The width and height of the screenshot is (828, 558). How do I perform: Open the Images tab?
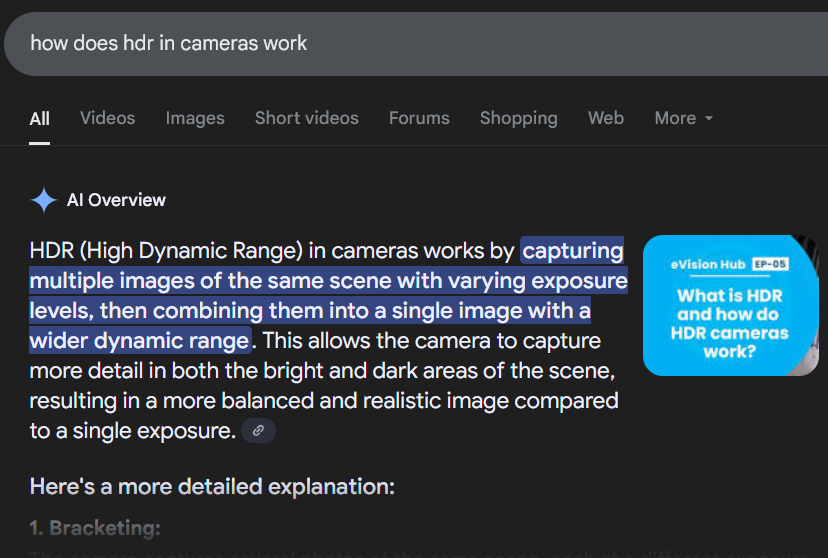pyautogui.click(x=195, y=118)
